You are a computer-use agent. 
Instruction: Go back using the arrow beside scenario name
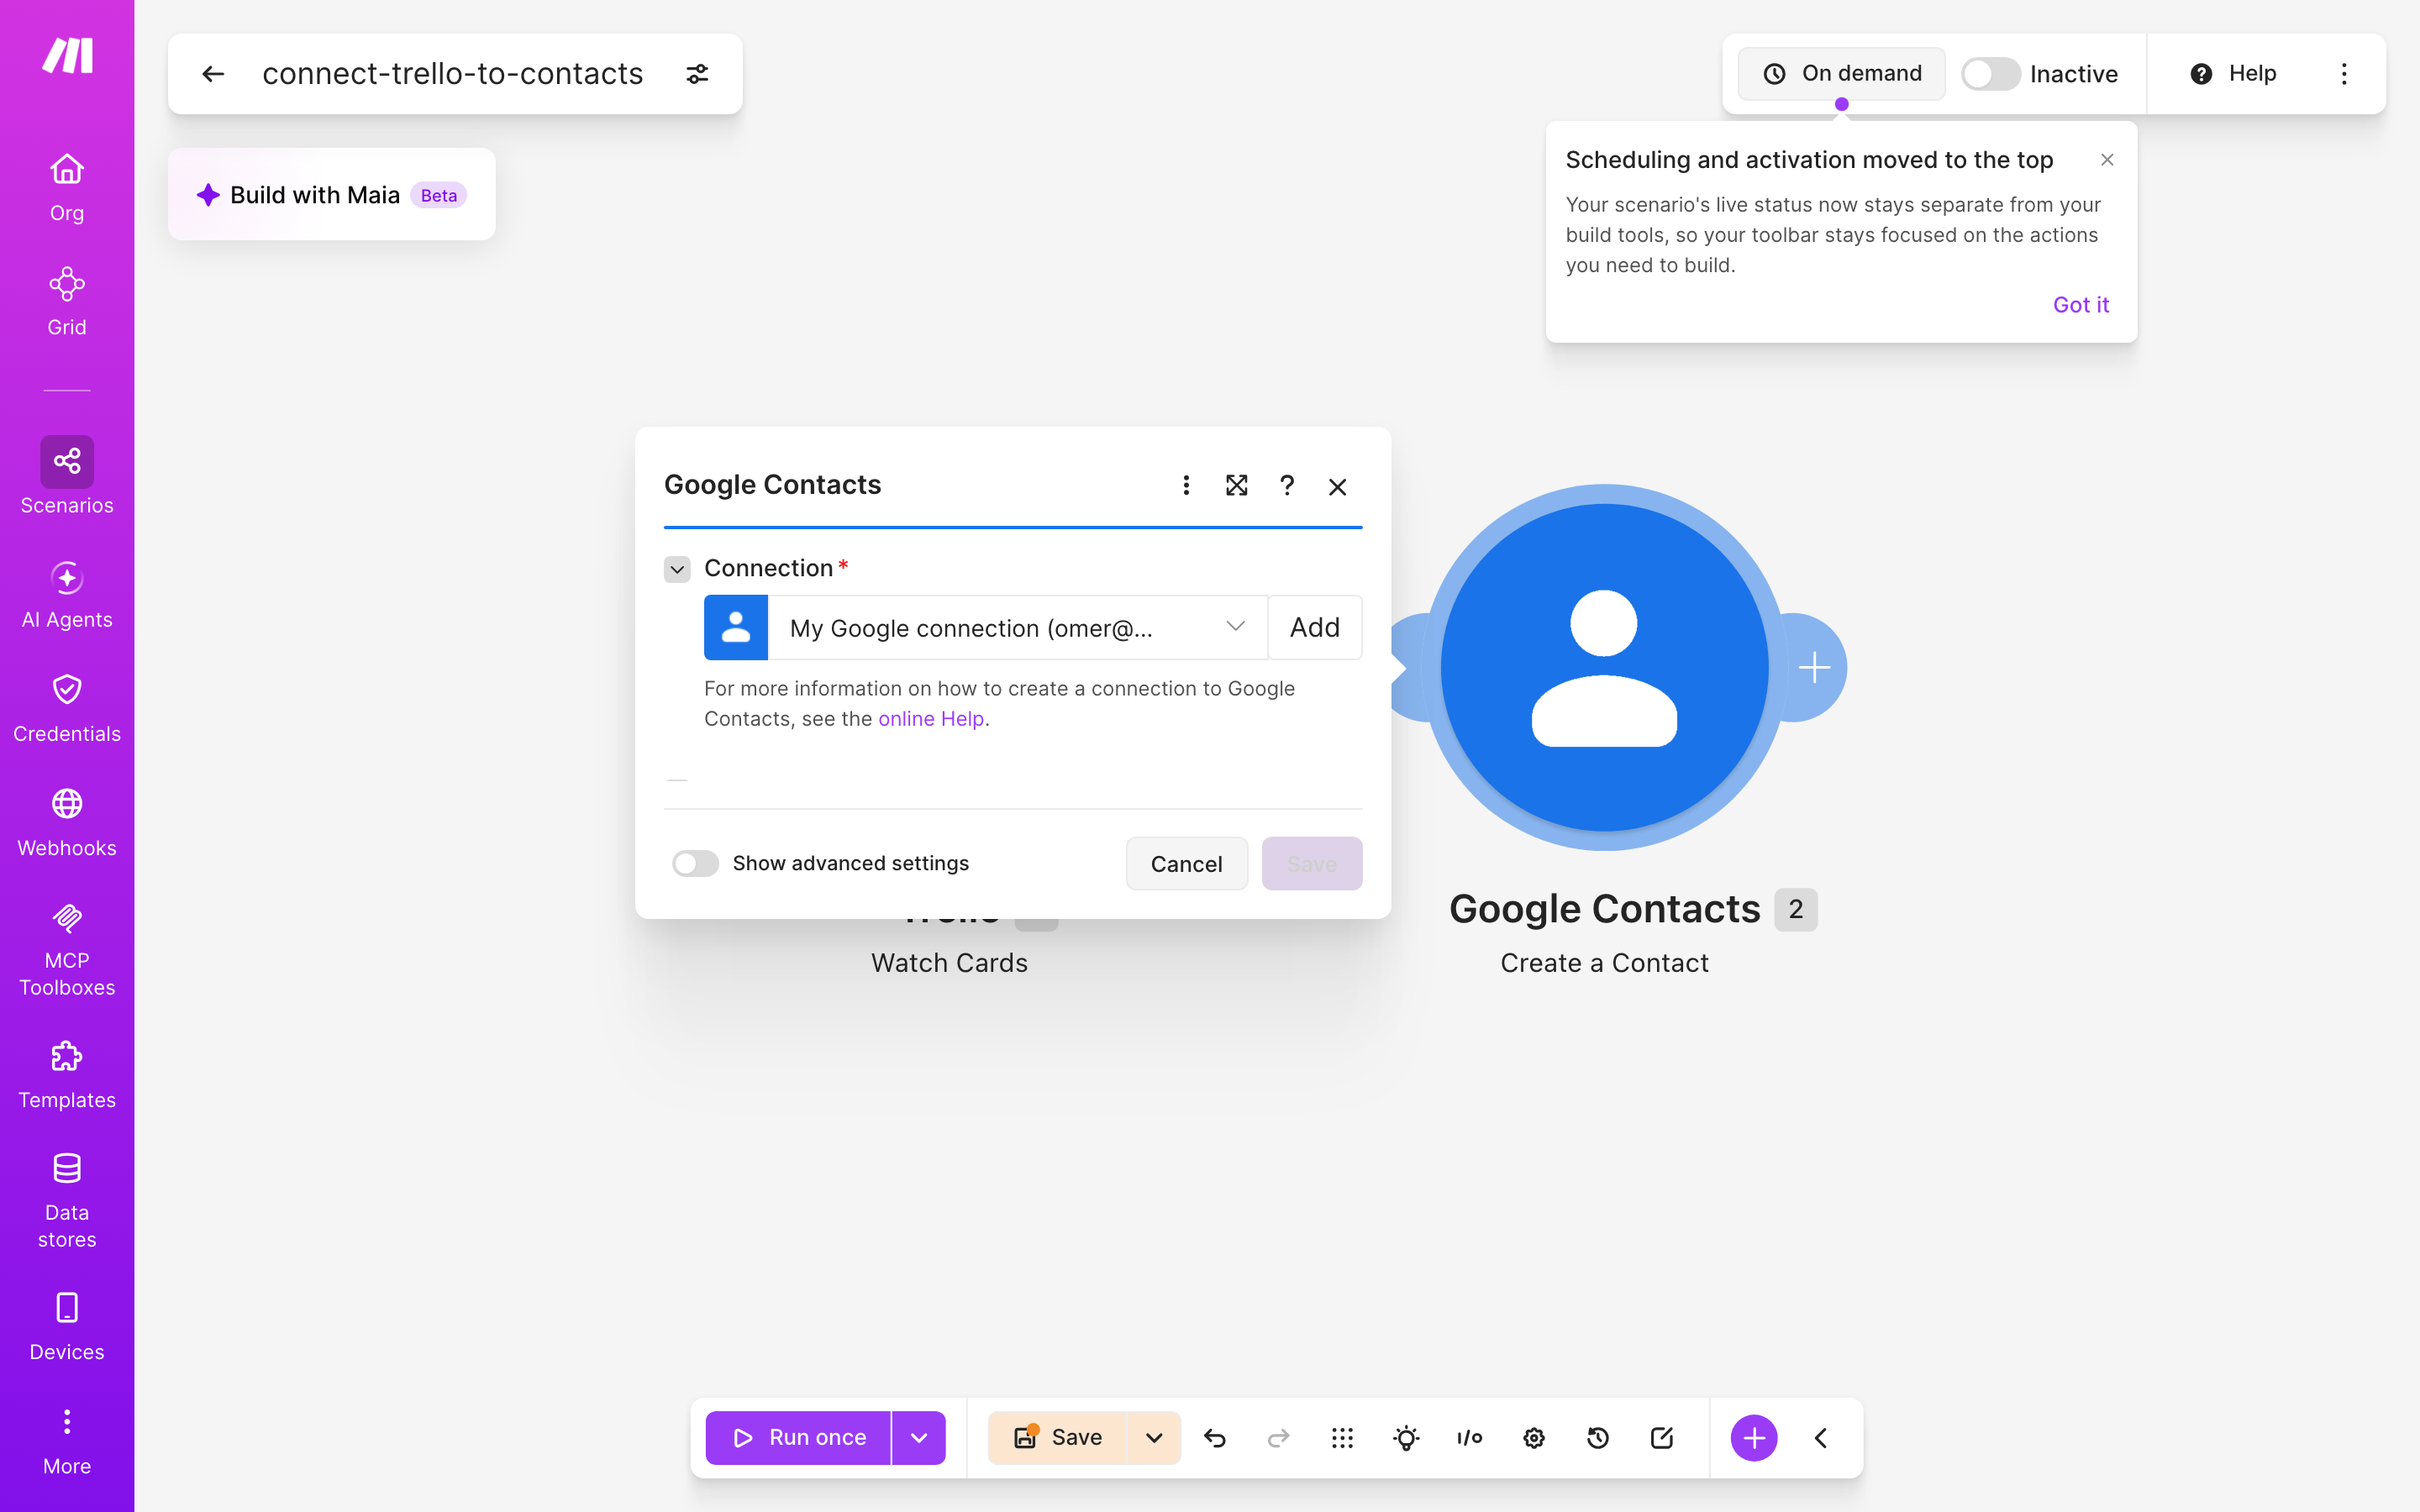click(x=213, y=74)
